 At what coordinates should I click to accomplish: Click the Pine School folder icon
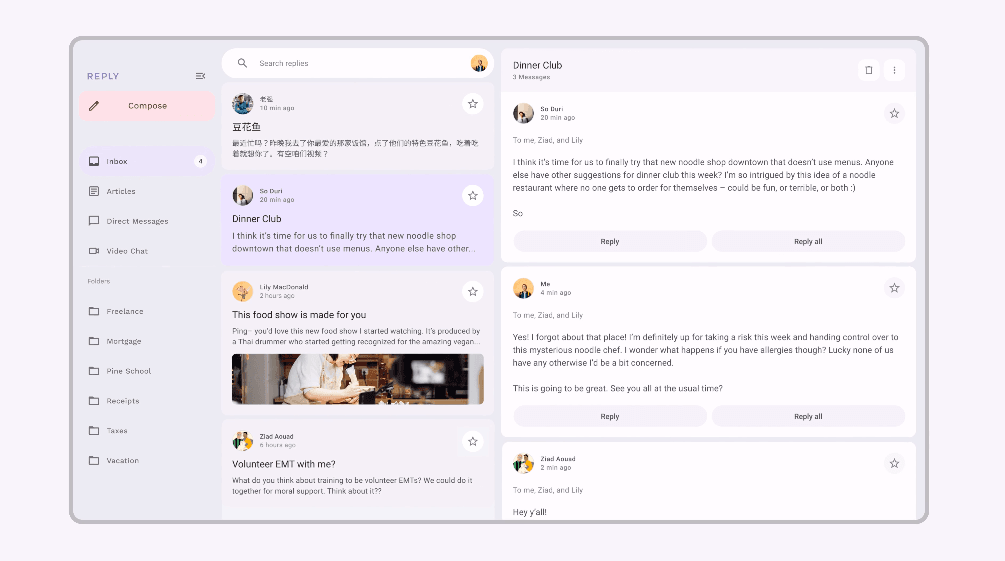point(94,371)
